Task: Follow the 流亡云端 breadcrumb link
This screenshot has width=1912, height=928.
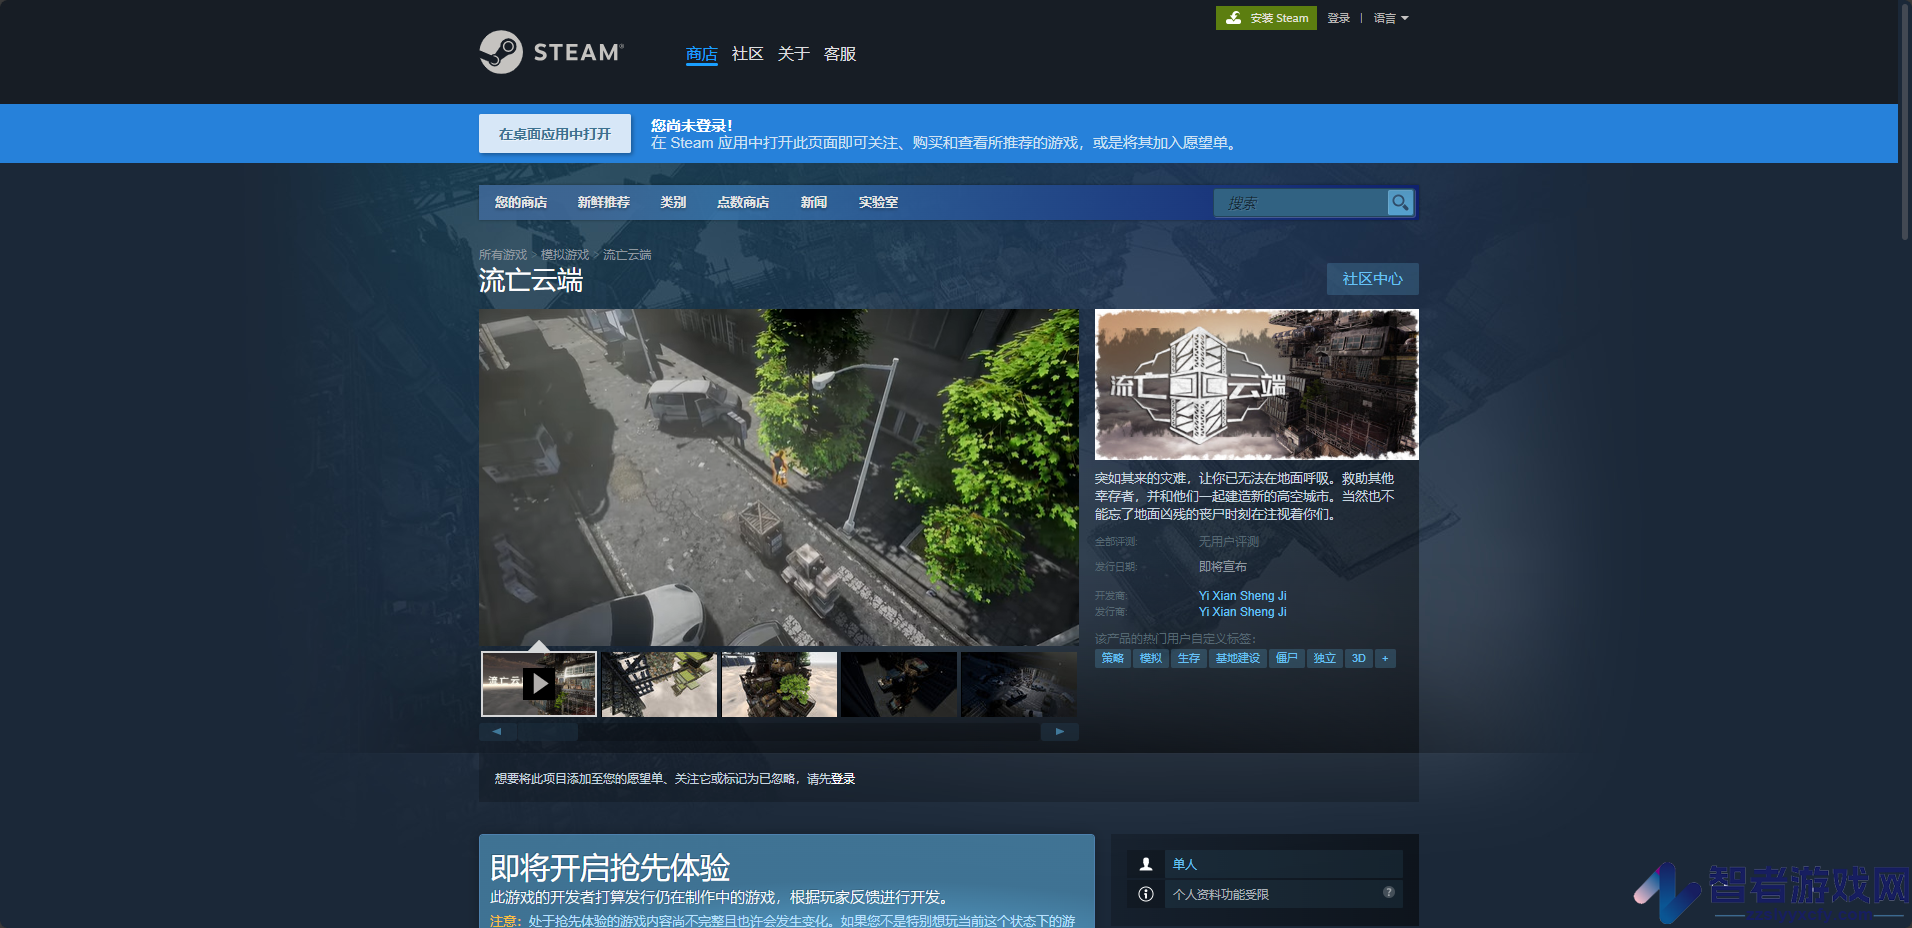Action: tap(627, 255)
